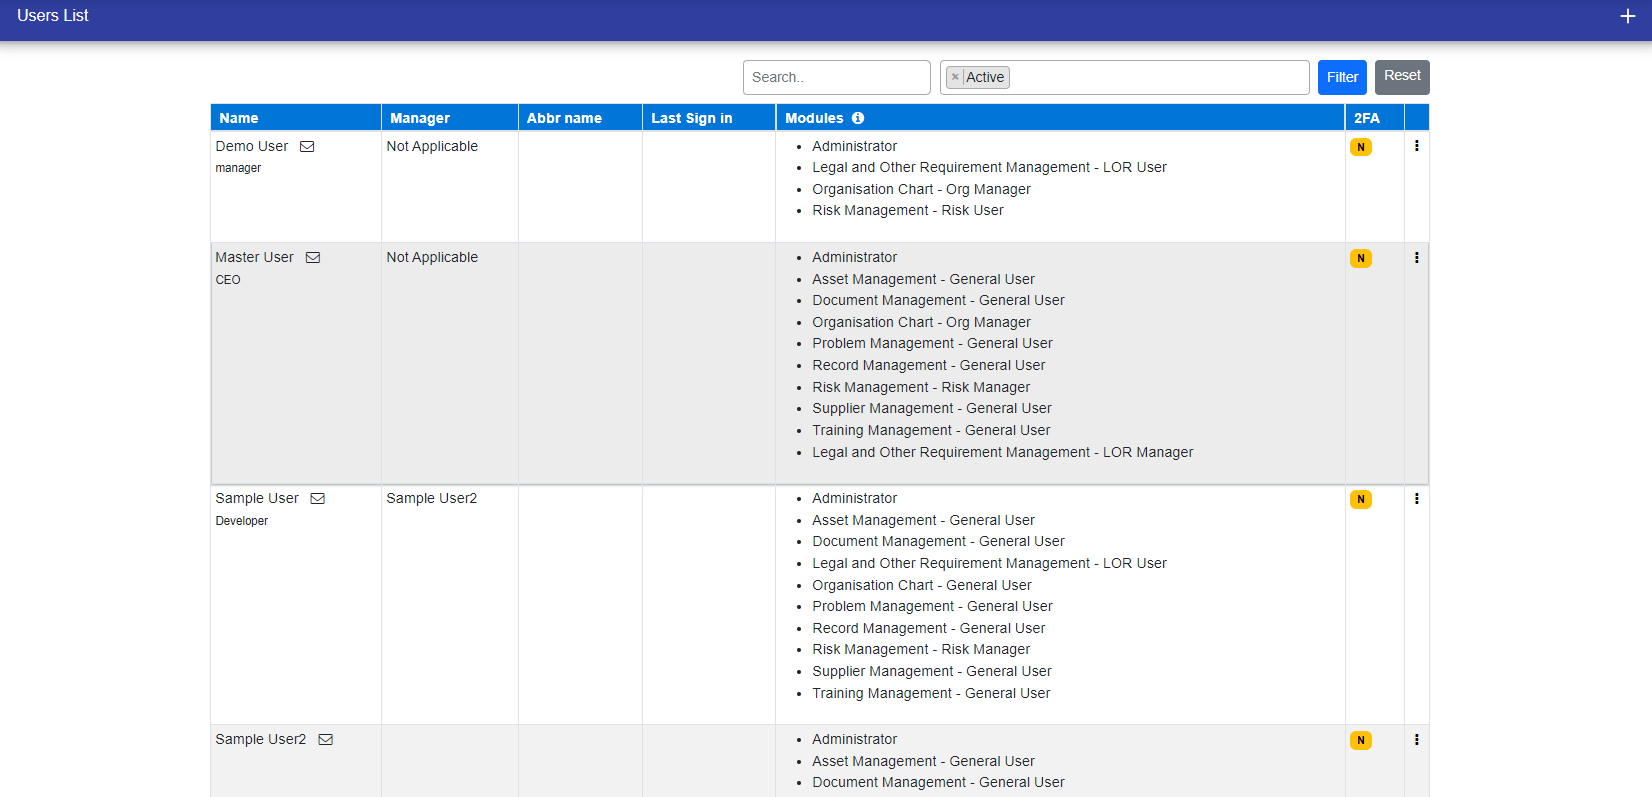Open actions menu for Sample User Developer row

point(1416,499)
